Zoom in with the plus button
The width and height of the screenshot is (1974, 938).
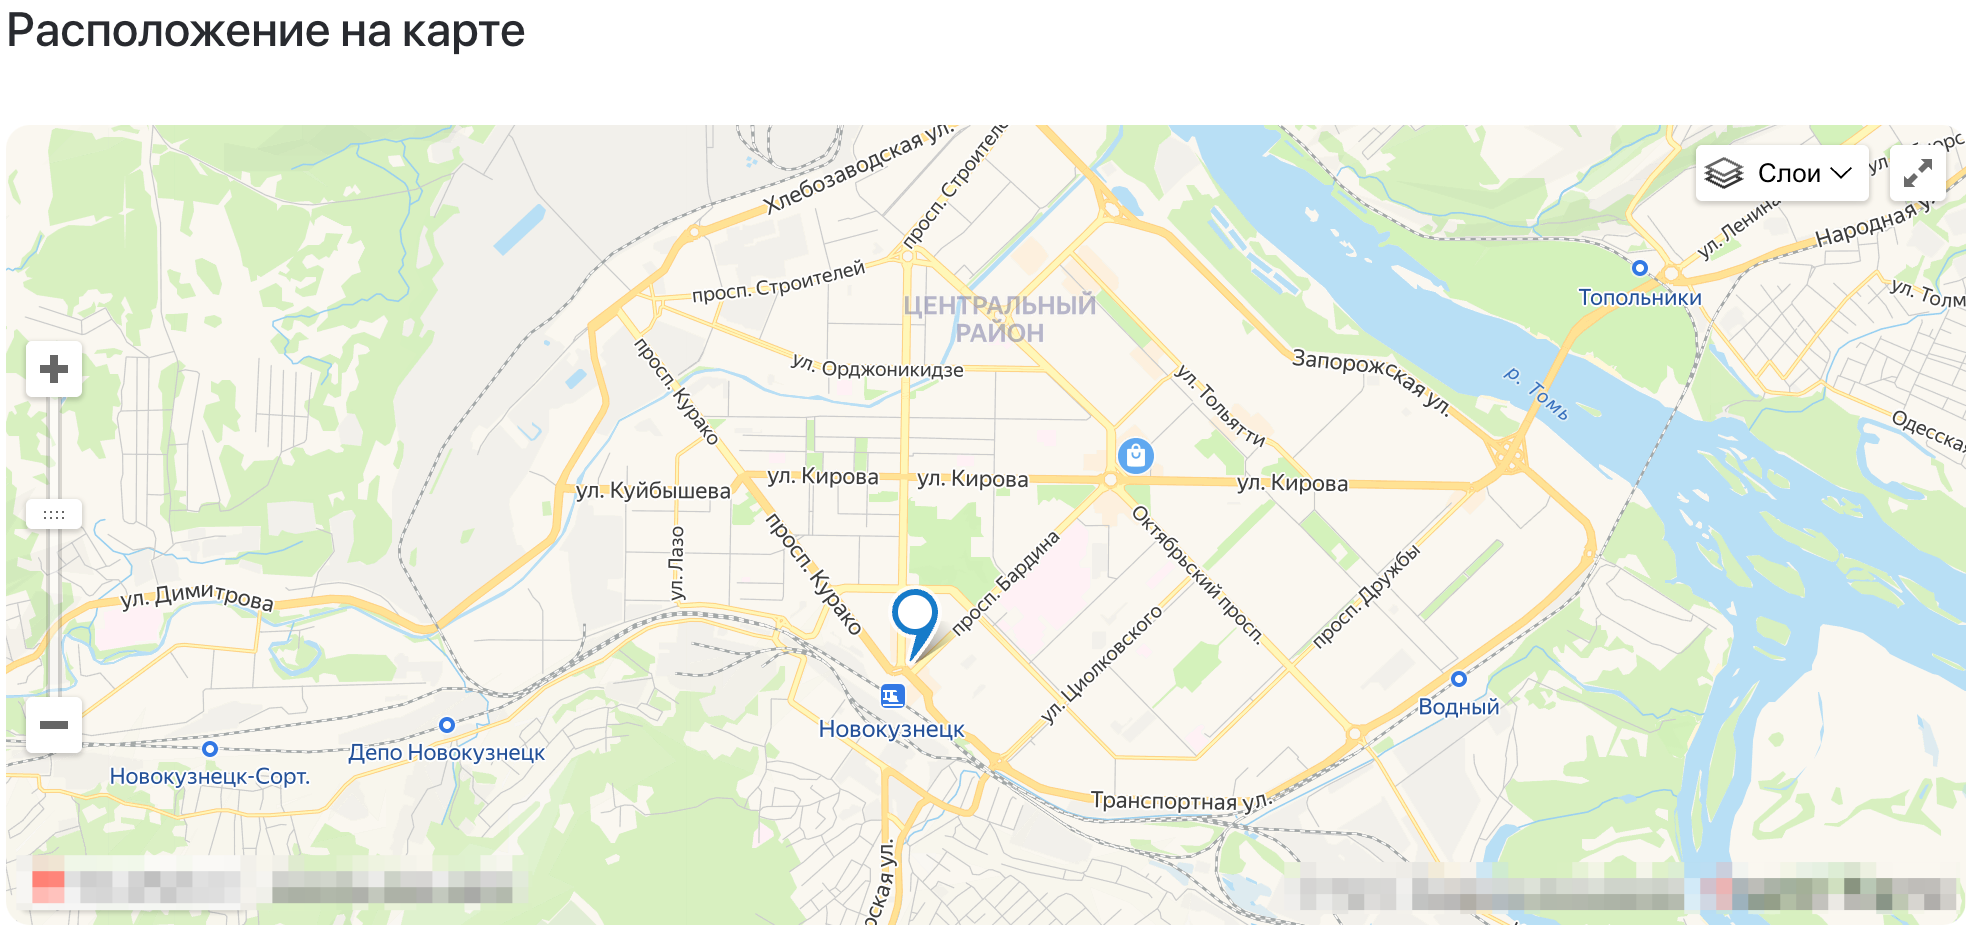tap(54, 369)
